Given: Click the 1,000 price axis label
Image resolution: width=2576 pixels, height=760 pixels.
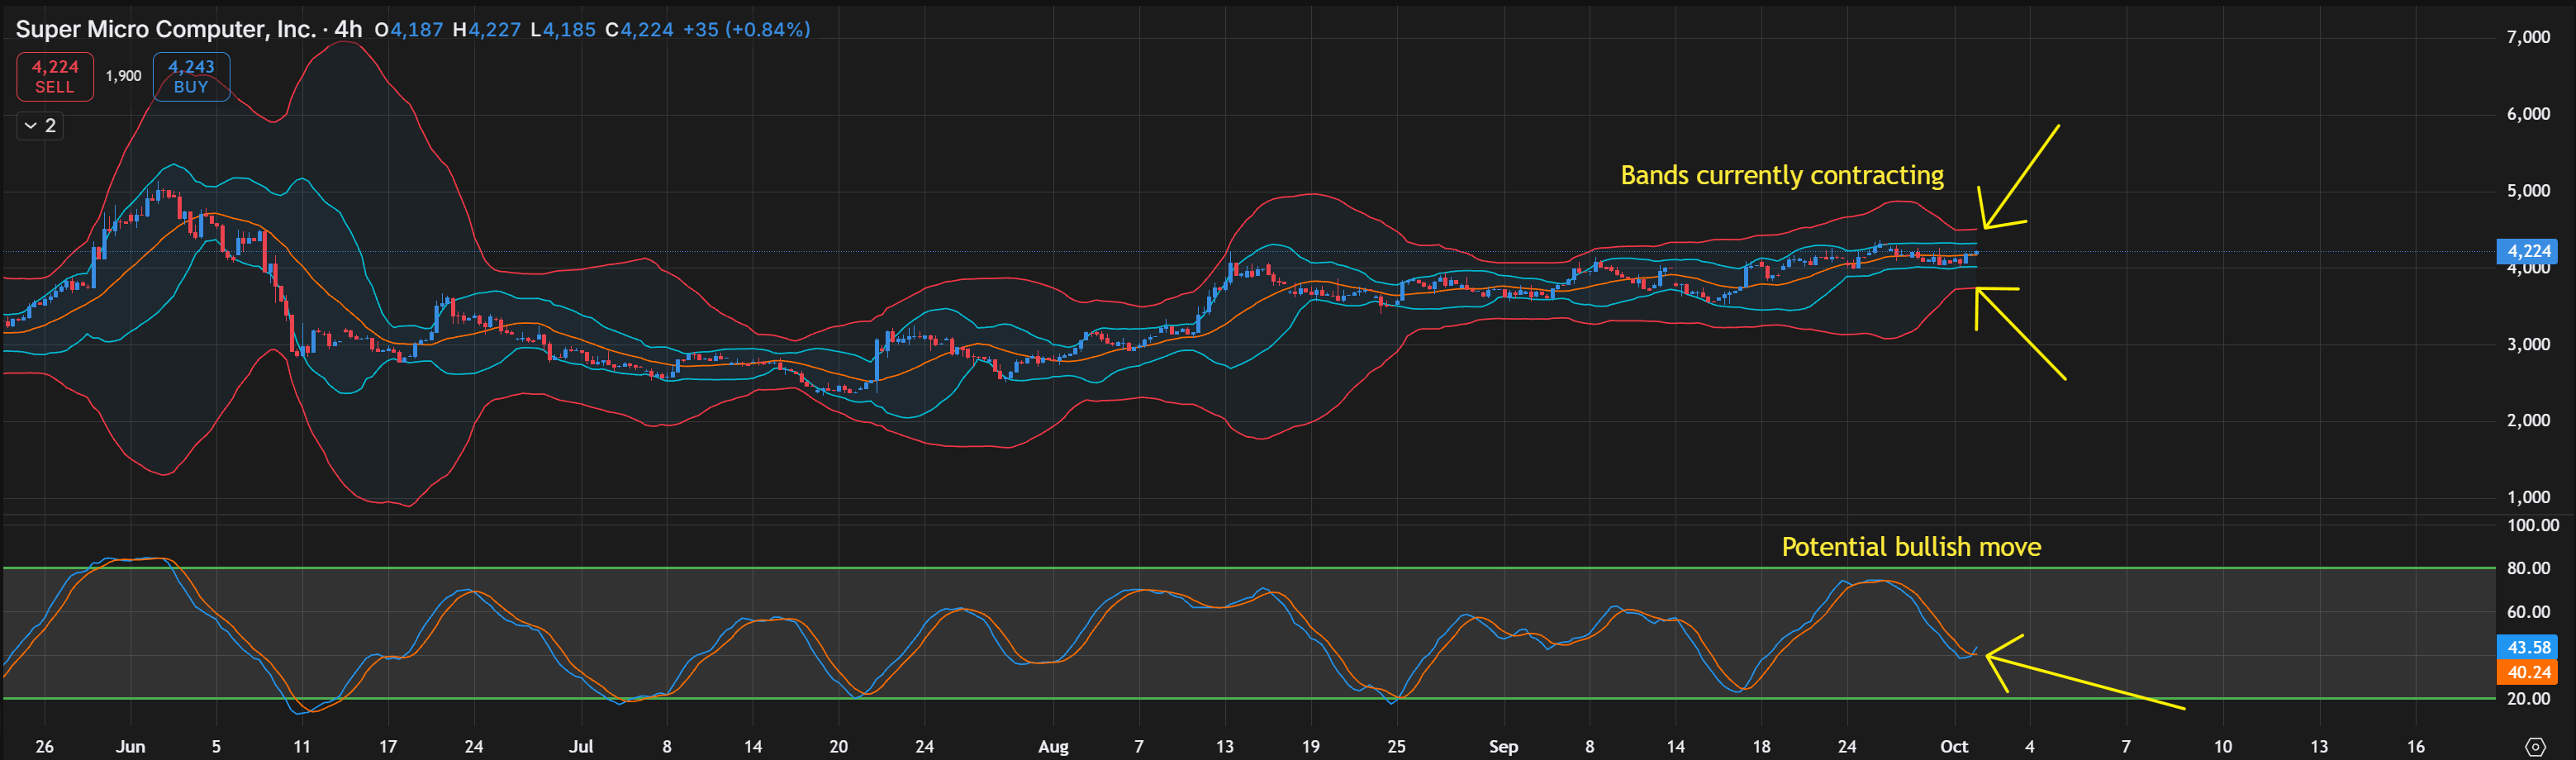Looking at the screenshot, I should [2528, 497].
